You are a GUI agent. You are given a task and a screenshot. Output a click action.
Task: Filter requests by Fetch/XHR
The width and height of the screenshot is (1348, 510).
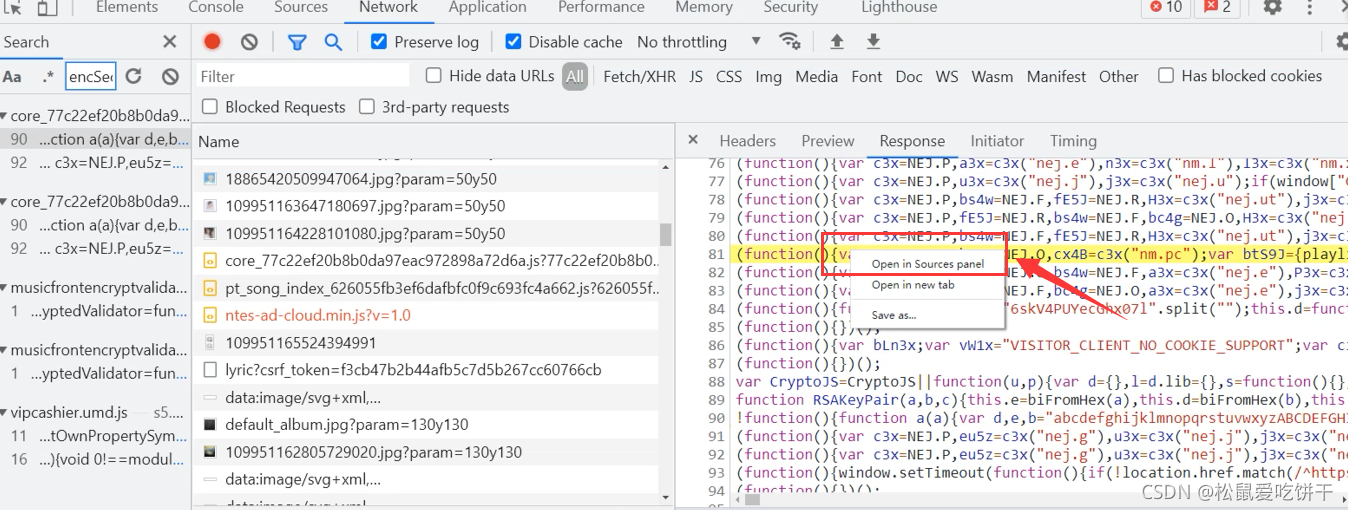tap(640, 76)
